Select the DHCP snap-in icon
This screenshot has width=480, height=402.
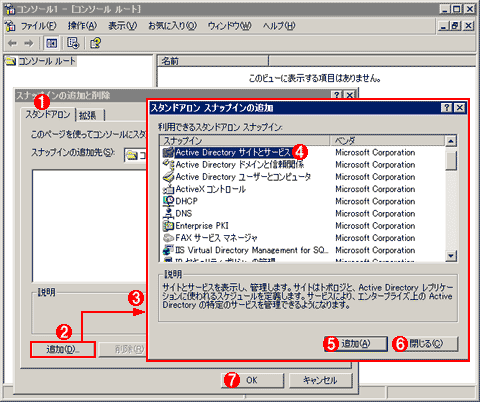[168, 201]
